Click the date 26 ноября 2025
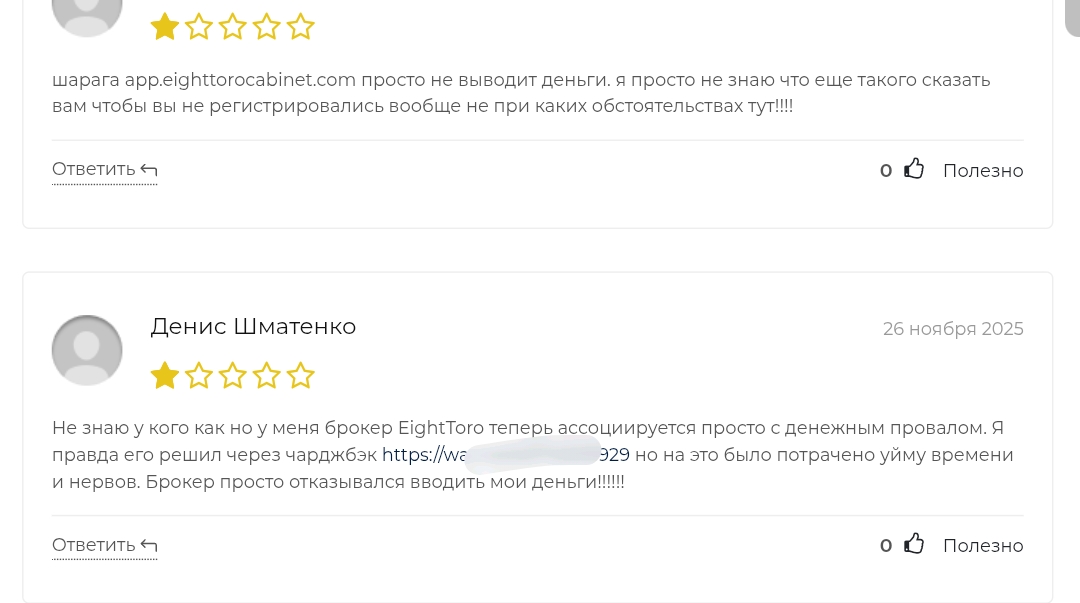This screenshot has width=1080, height=603. pyautogui.click(x=952, y=329)
